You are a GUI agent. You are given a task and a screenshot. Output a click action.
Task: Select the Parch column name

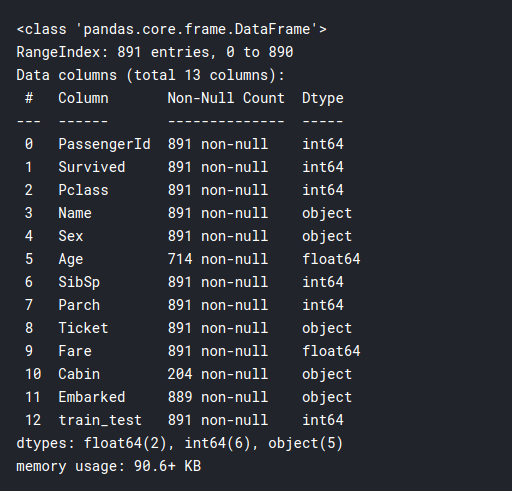(79, 305)
